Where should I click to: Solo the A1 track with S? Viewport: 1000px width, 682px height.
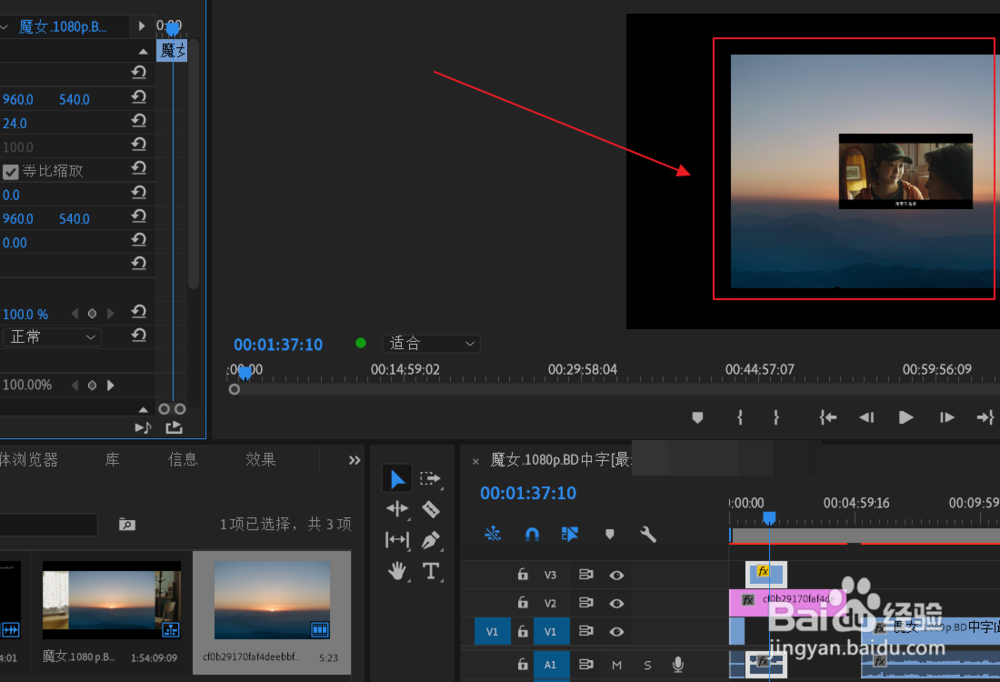647,665
